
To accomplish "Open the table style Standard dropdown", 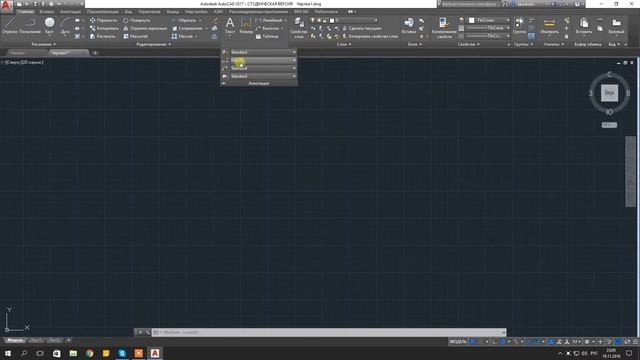I will (263, 76).
